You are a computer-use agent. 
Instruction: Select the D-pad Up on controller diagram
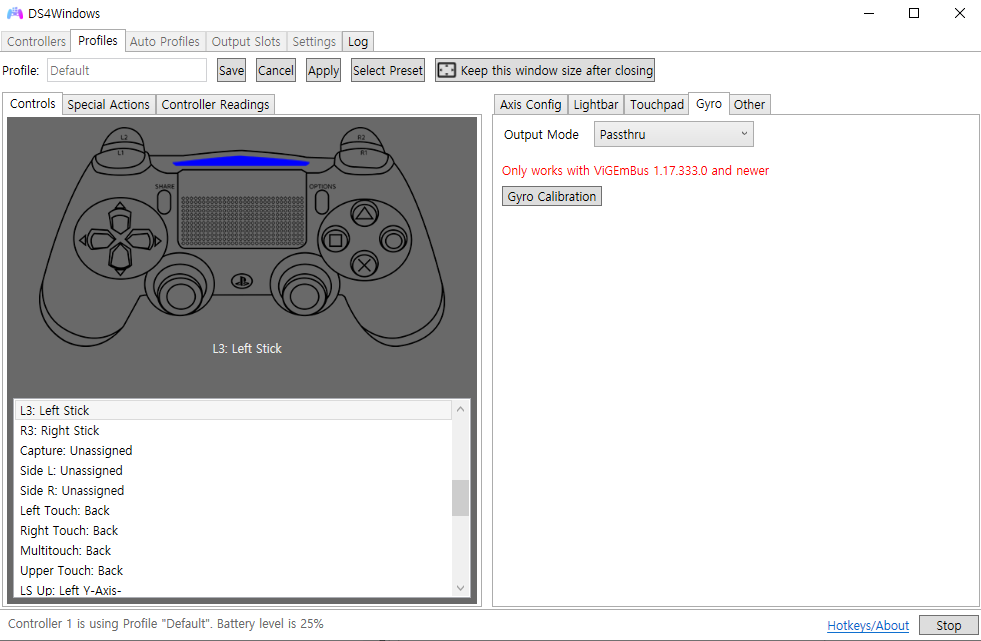pyautogui.click(x=119, y=218)
